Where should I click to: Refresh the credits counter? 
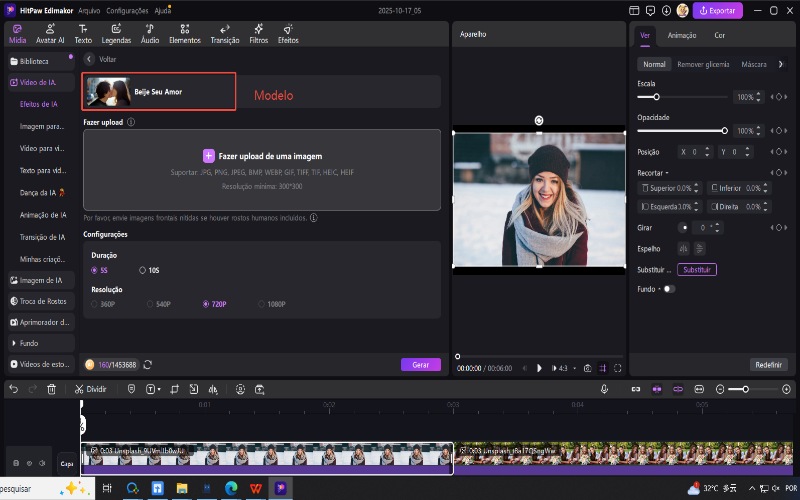147,365
